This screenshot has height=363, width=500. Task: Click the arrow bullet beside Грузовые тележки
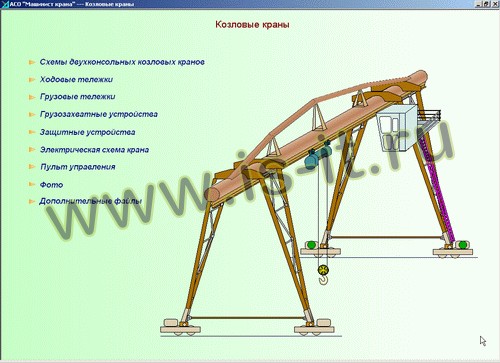click(x=32, y=97)
